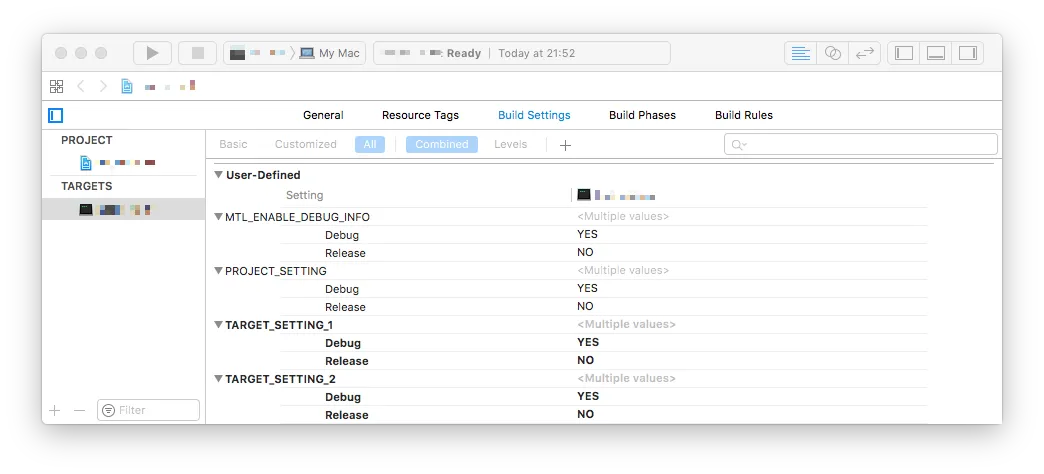Select the NO value of PROJECT_SETTING Release

(585, 306)
